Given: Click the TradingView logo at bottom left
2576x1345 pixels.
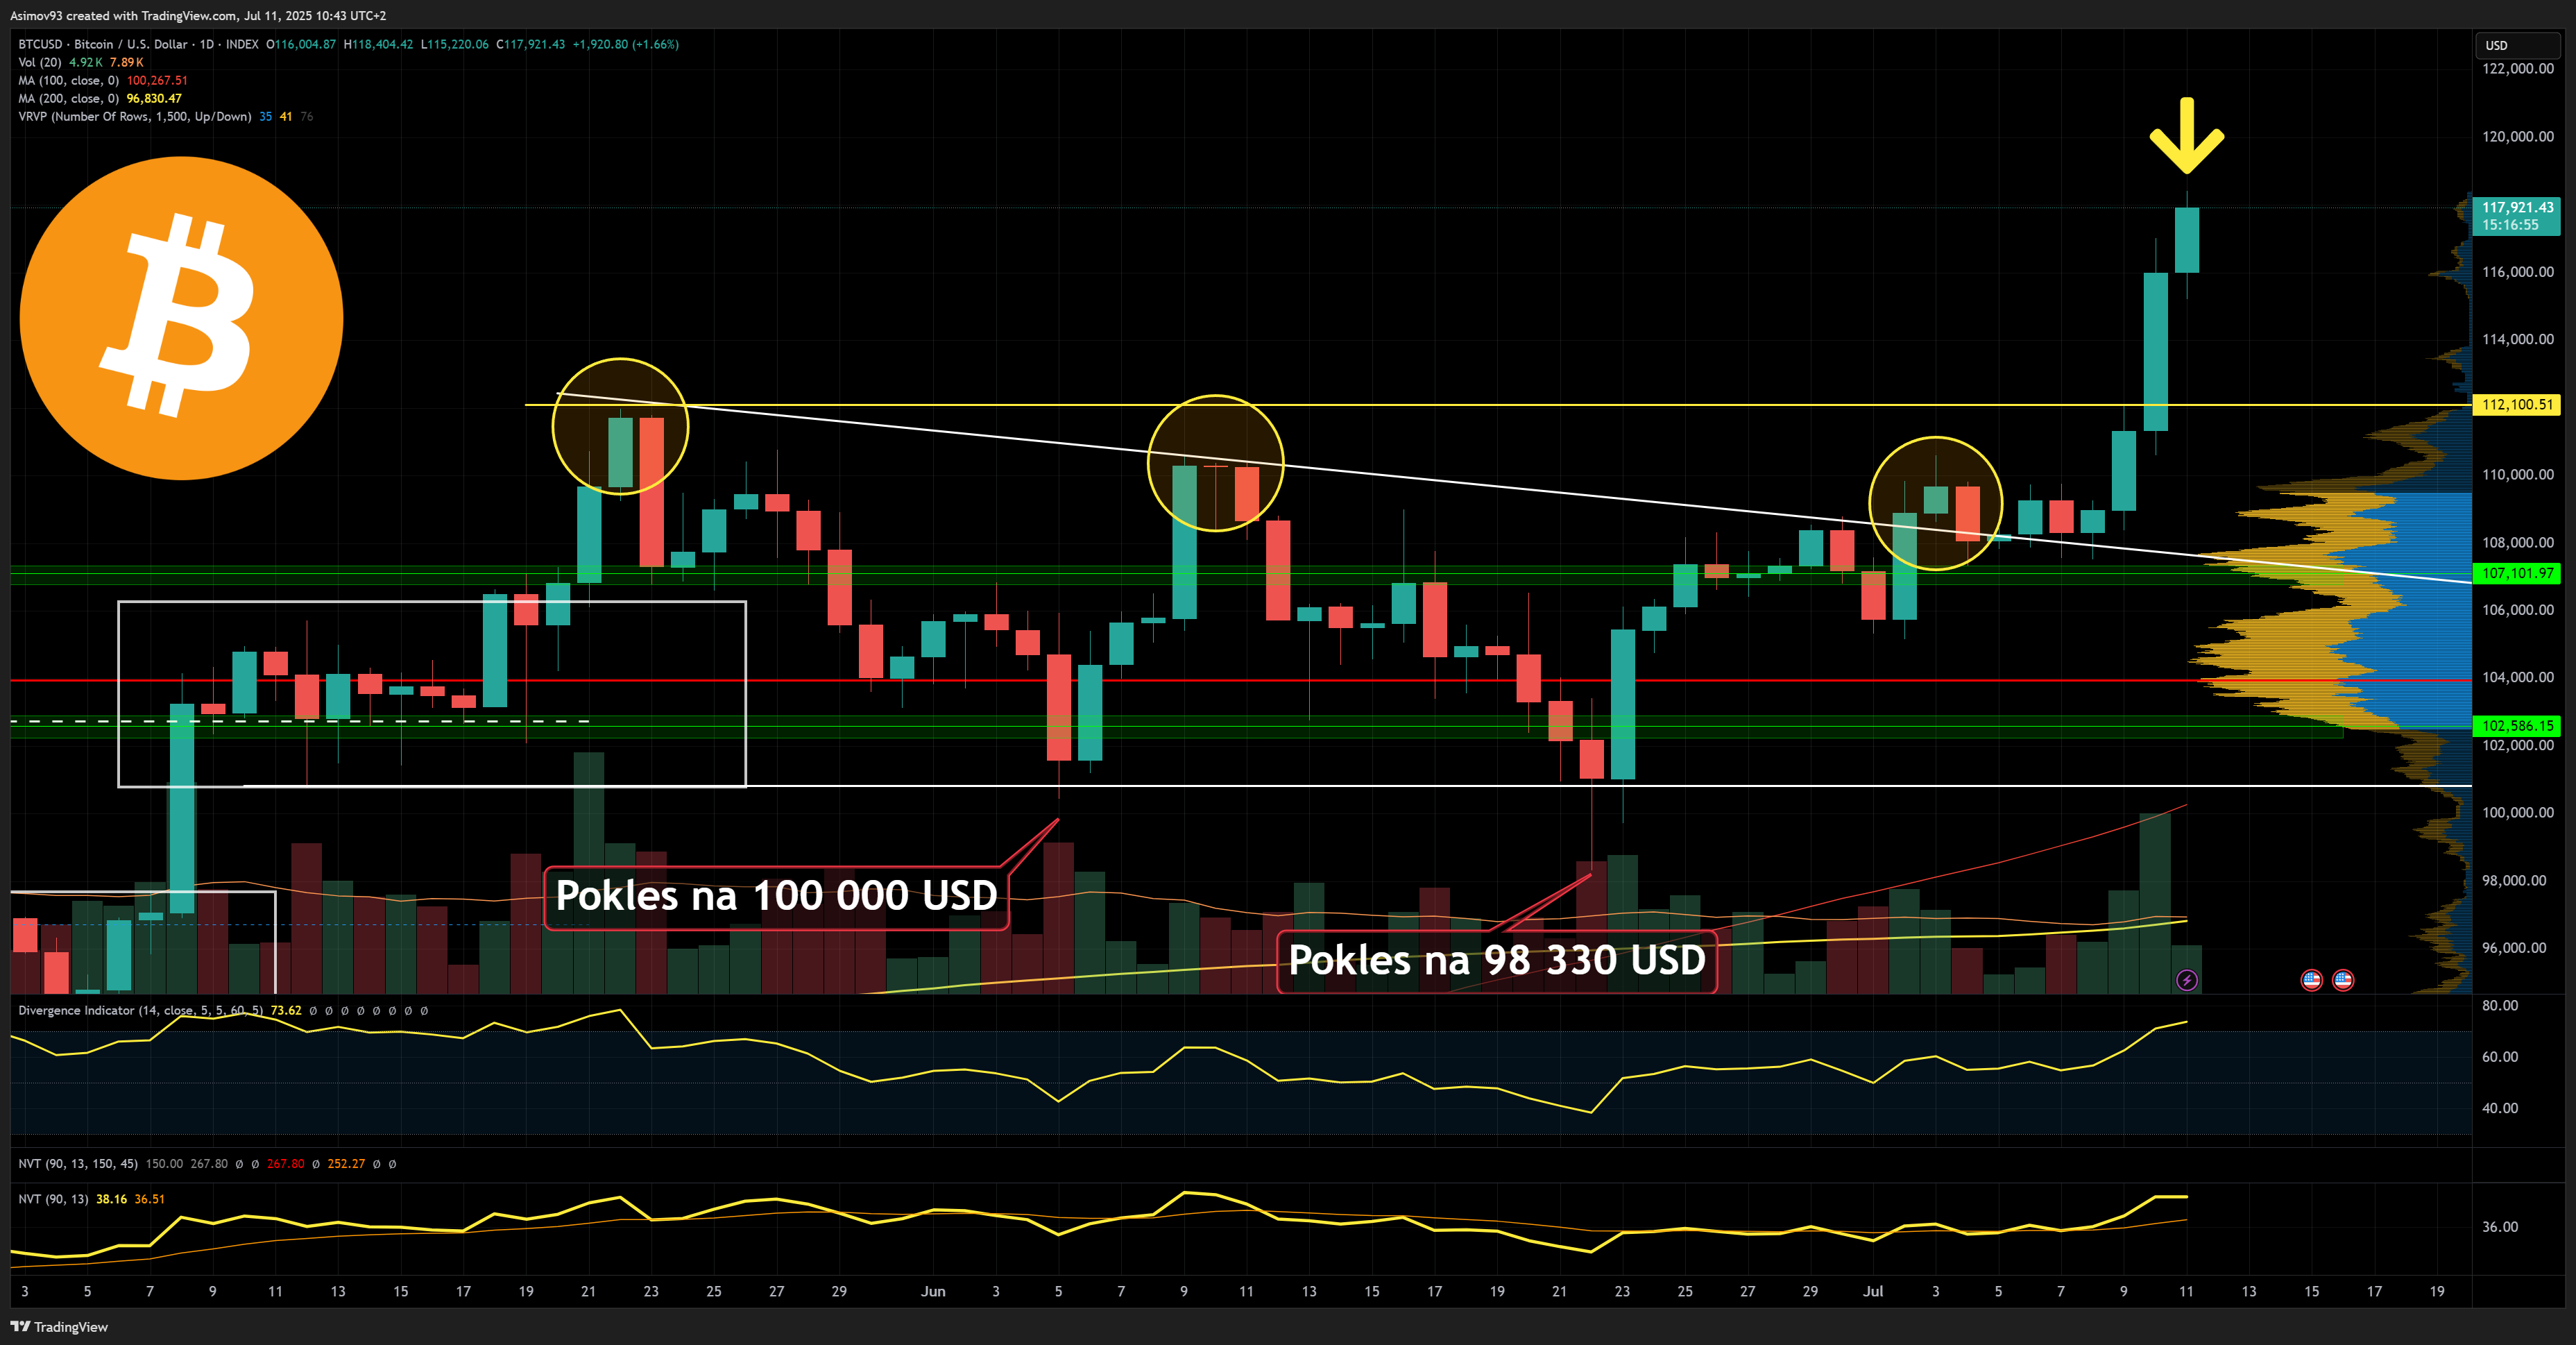Looking at the screenshot, I should 60,1327.
